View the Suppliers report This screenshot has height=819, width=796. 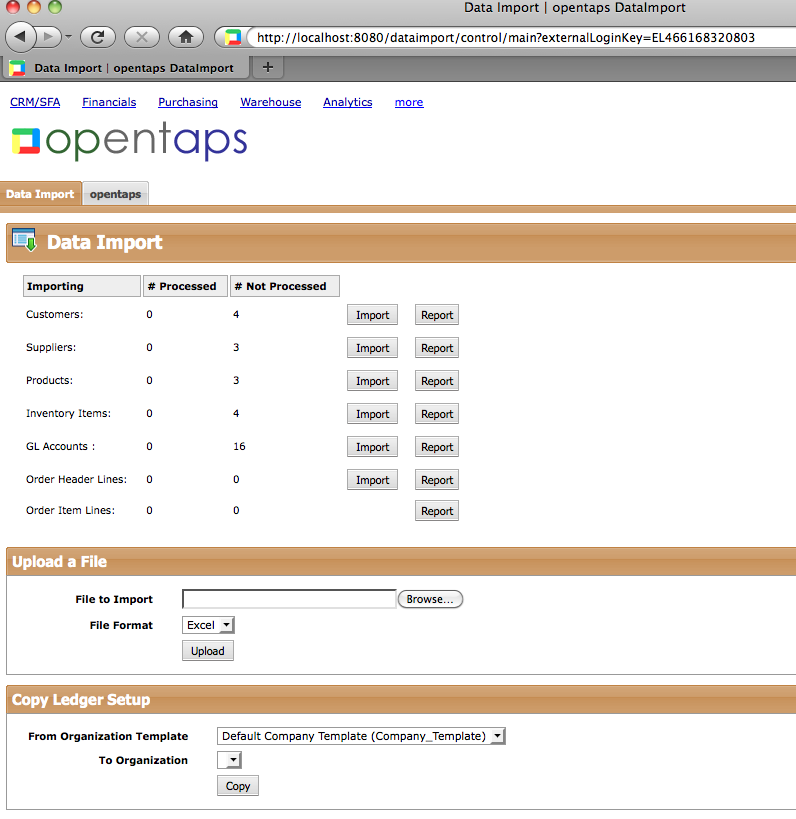tap(437, 348)
